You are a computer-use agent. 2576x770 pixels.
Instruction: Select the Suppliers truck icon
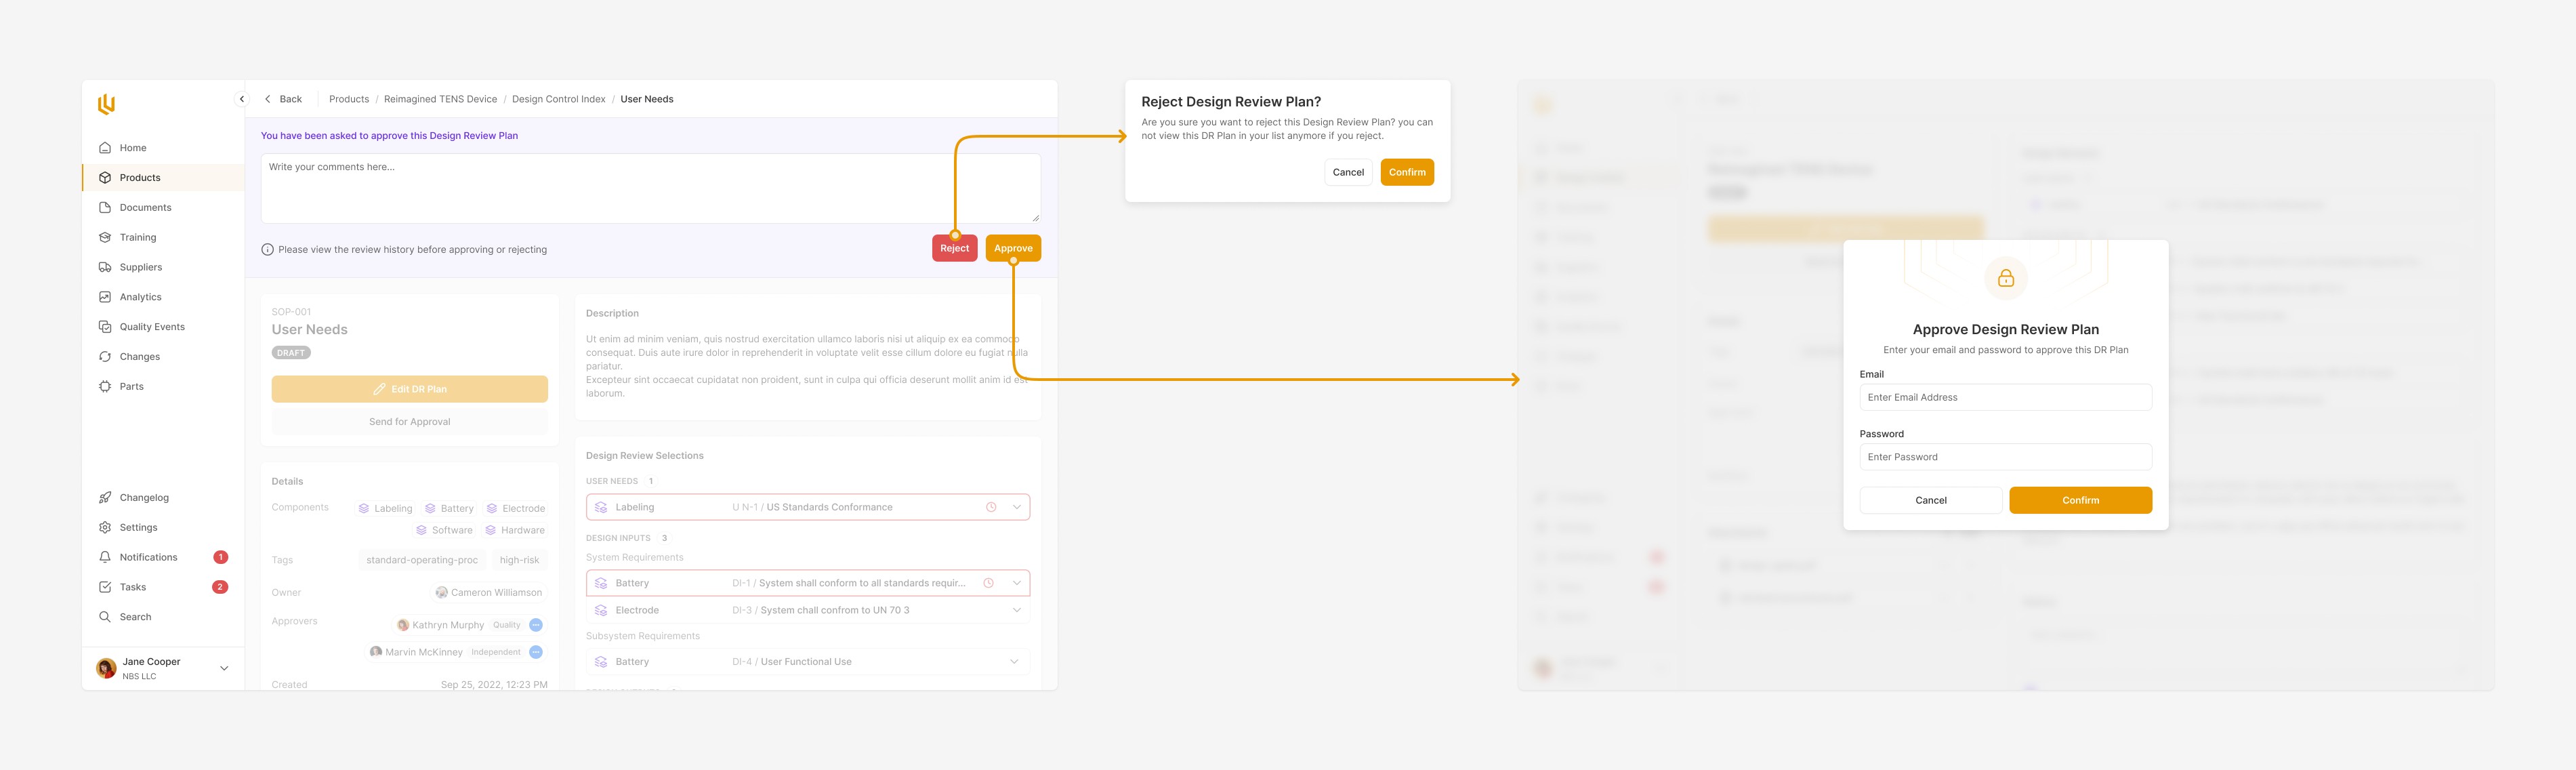pos(105,267)
